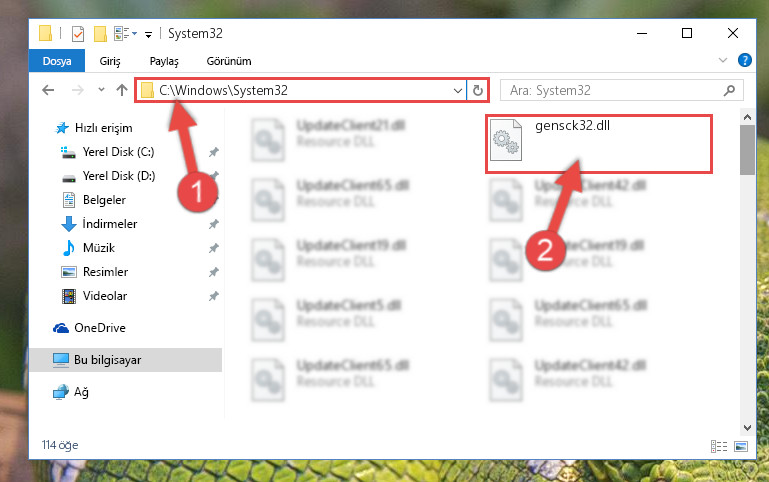Viewport: 769px width, 482px height.
Task: Expand the ribbon with the chevron
Action: pos(722,60)
